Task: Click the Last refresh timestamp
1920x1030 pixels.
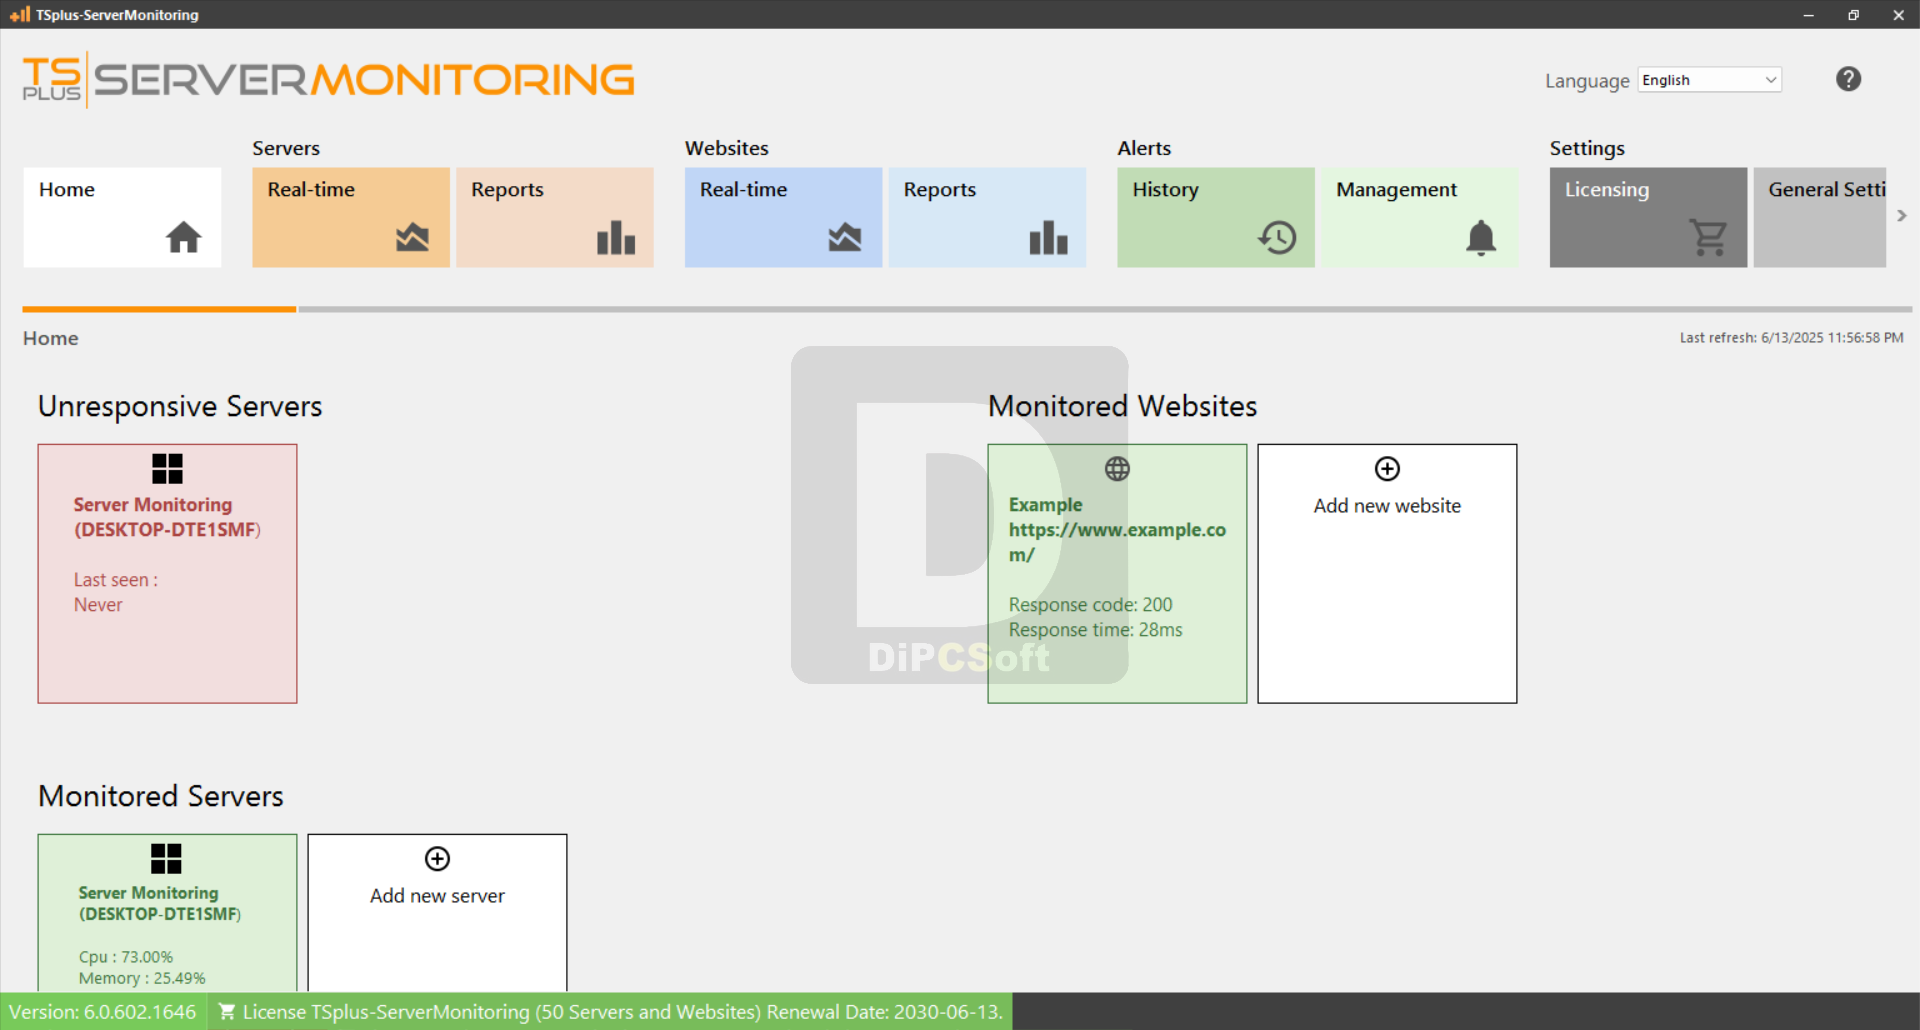Action: 1791,338
